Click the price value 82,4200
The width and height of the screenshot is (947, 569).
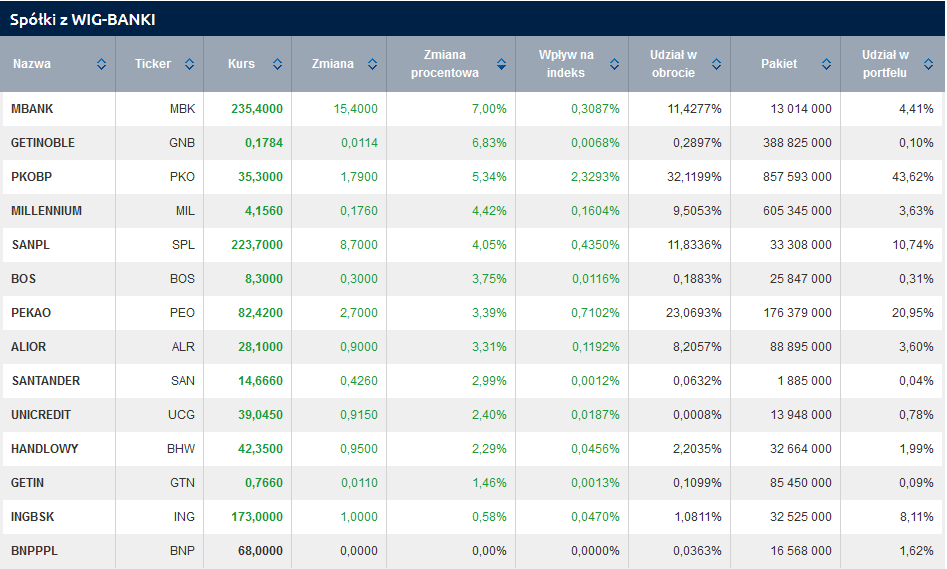click(x=260, y=313)
